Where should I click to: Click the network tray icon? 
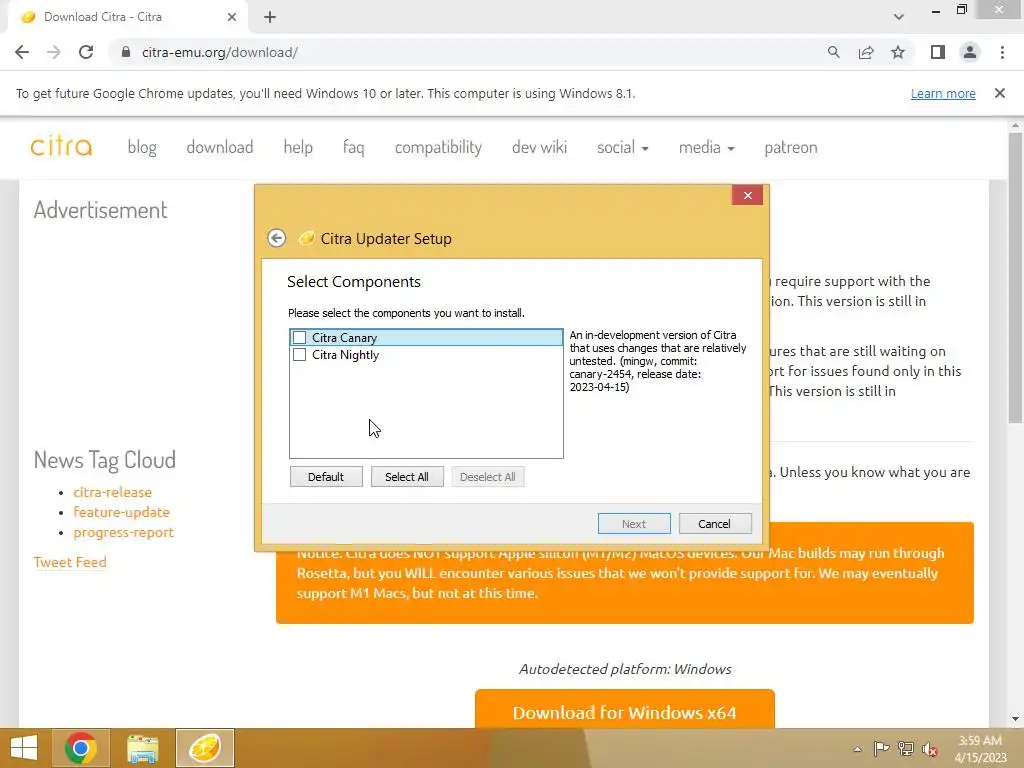pos(906,749)
